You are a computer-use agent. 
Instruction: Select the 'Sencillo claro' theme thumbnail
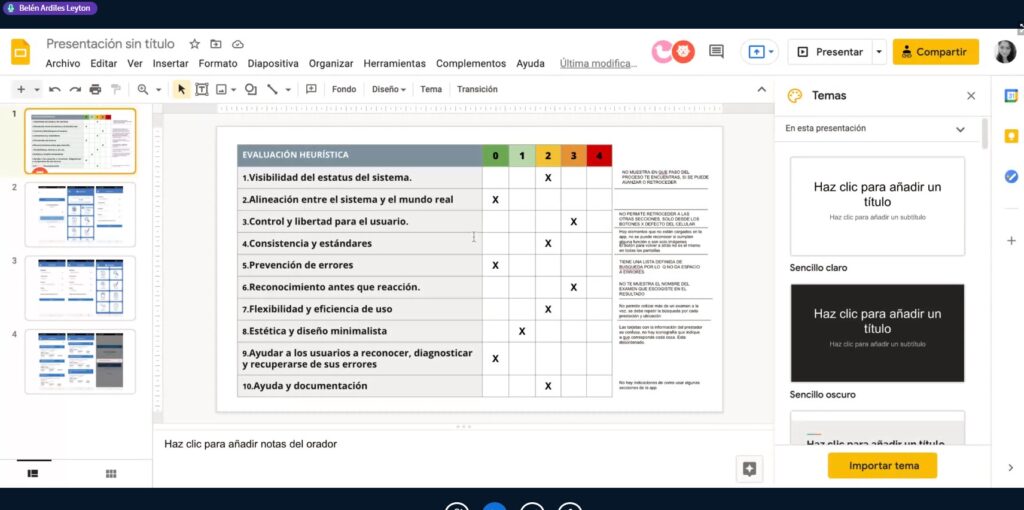click(x=877, y=206)
